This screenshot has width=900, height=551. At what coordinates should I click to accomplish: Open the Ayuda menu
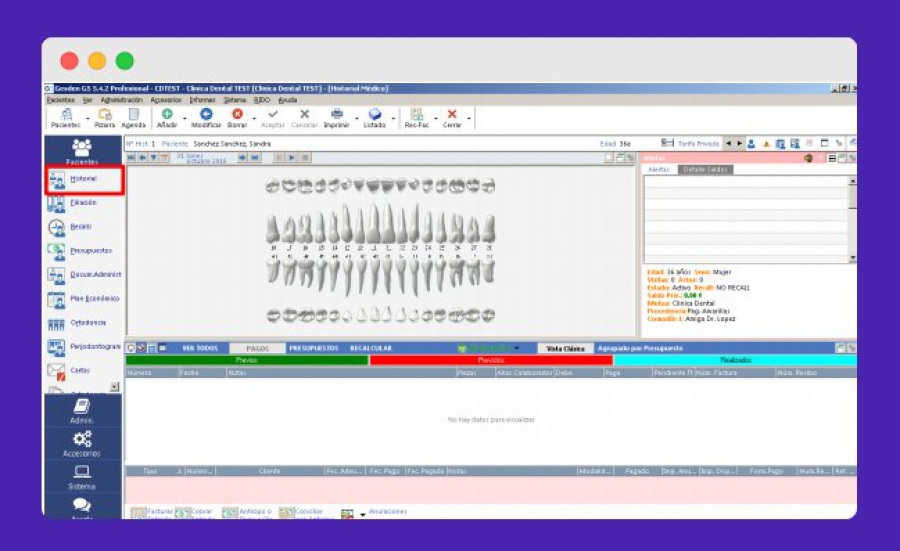pos(288,100)
